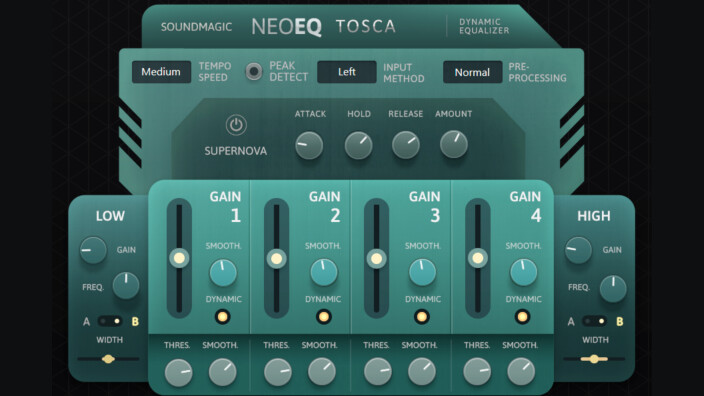
Task: Toggle the Dynamic LED for Gain 4
Action: click(522, 317)
